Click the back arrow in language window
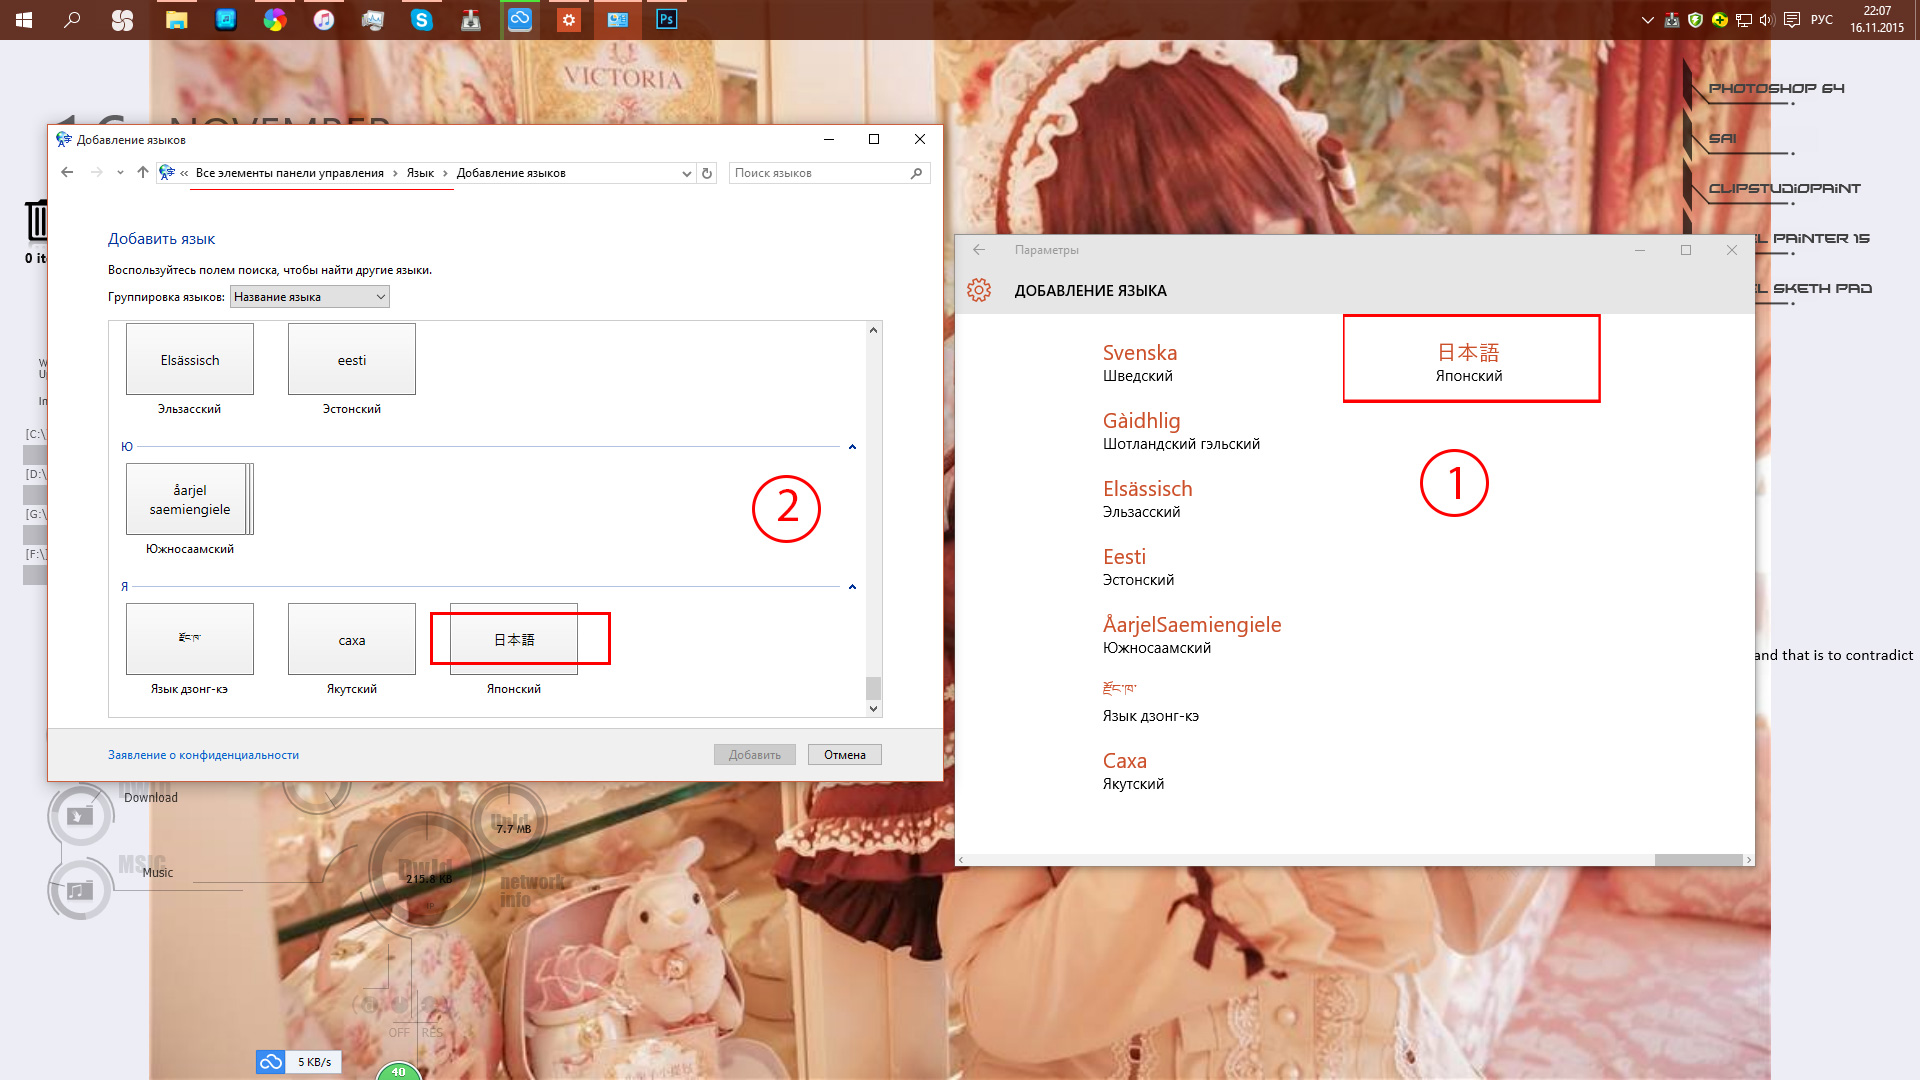Screen dimensions: 1920x1080 click(67, 172)
